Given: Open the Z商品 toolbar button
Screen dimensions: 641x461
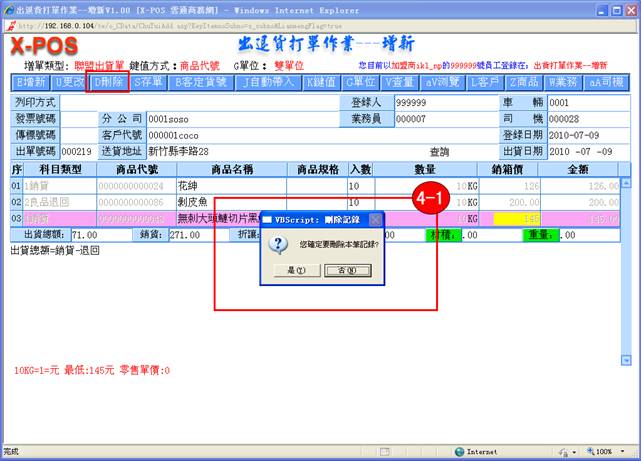Looking at the screenshot, I should coord(525,81).
